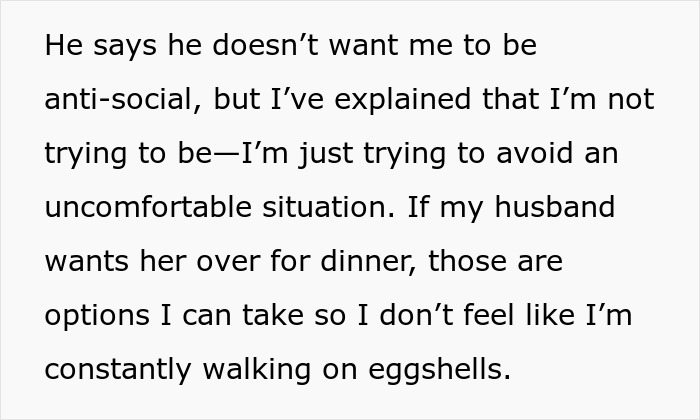700x420 pixels.
Task: Click the word "says" in first line
Action: (125, 48)
